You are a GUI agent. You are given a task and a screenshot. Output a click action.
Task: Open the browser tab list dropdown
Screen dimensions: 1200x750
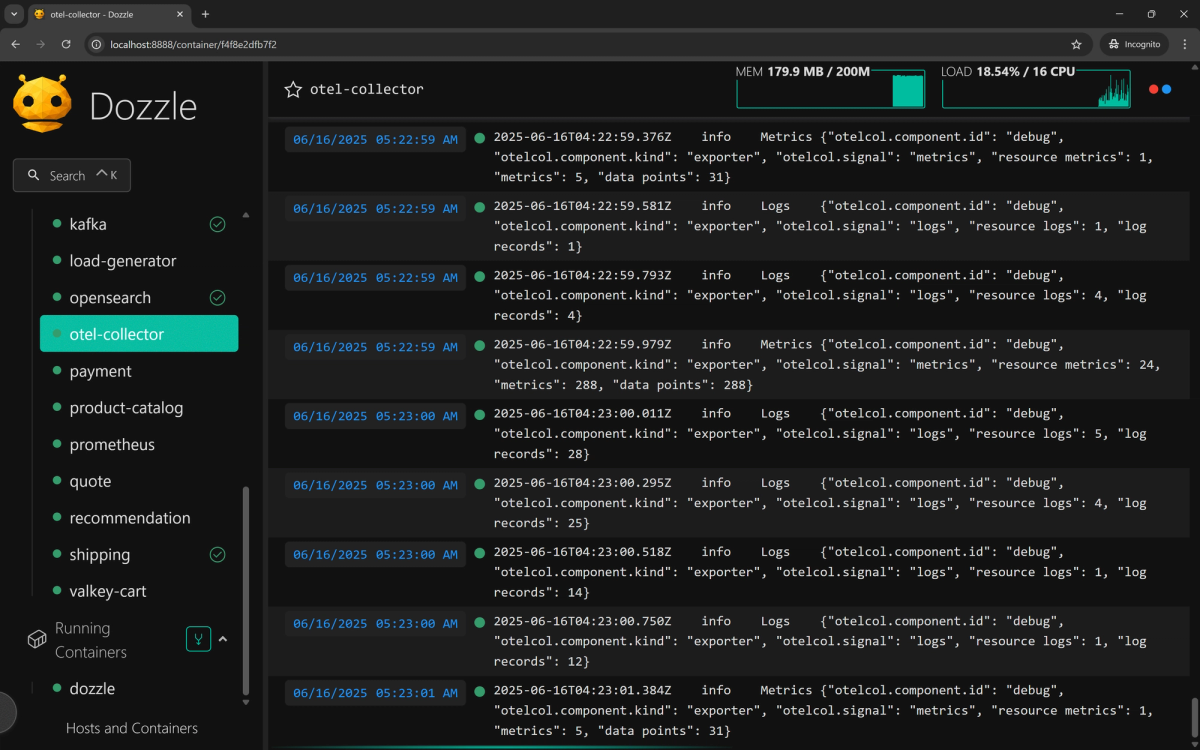point(14,14)
